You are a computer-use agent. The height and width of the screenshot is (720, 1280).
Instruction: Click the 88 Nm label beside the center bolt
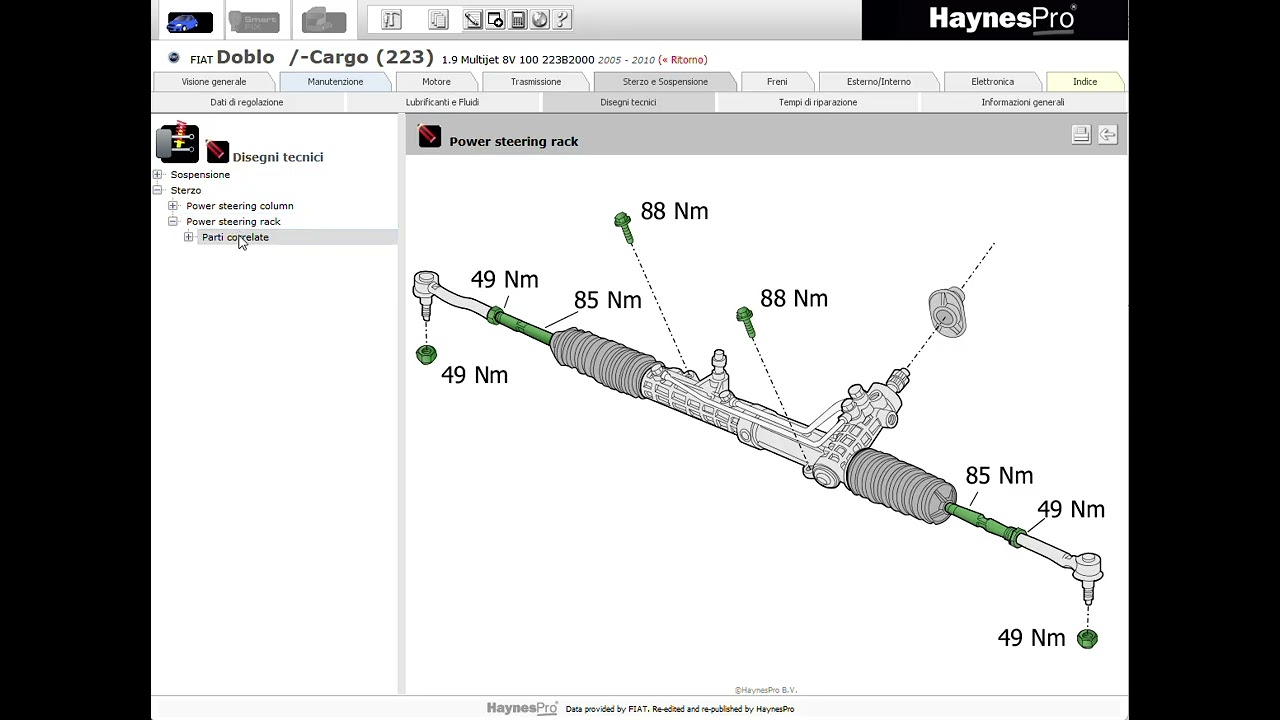point(794,298)
